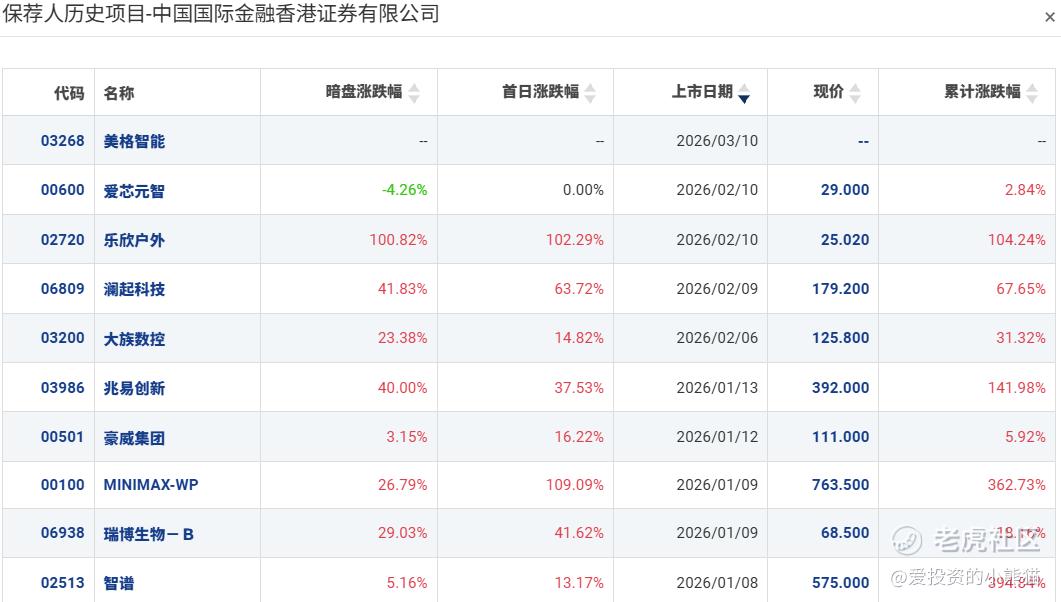Click current price 392.000
Image resolution: width=1061 pixels, height=602 pixels.
pos(841,388)
